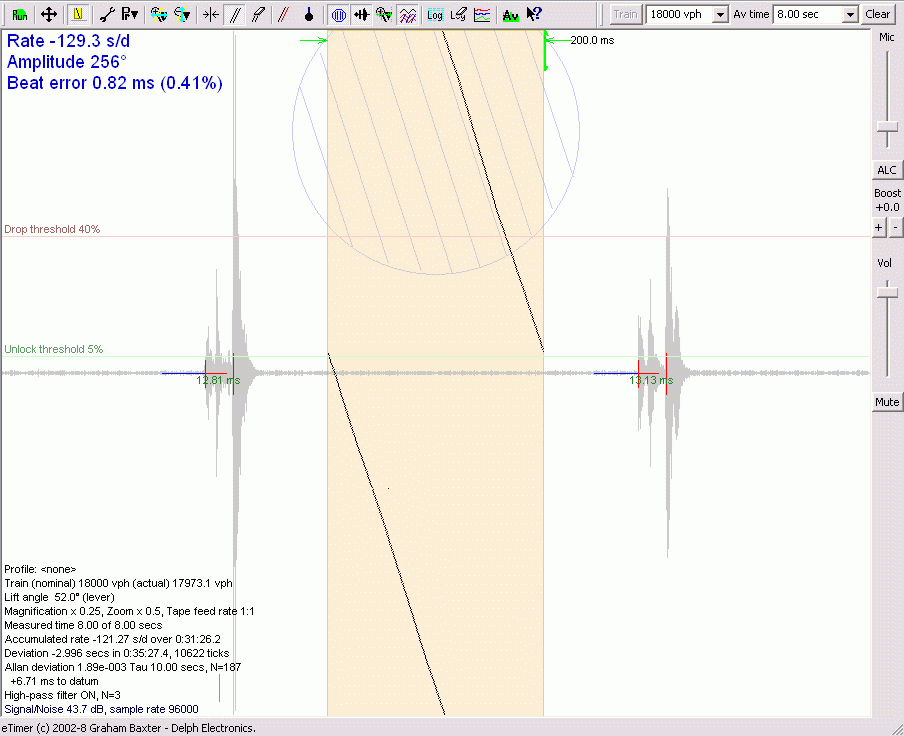Image resolution: width=904 pixels, height=736 pixels.
Task: Click the black pendulum icon
Action: [x=309, y=15]
